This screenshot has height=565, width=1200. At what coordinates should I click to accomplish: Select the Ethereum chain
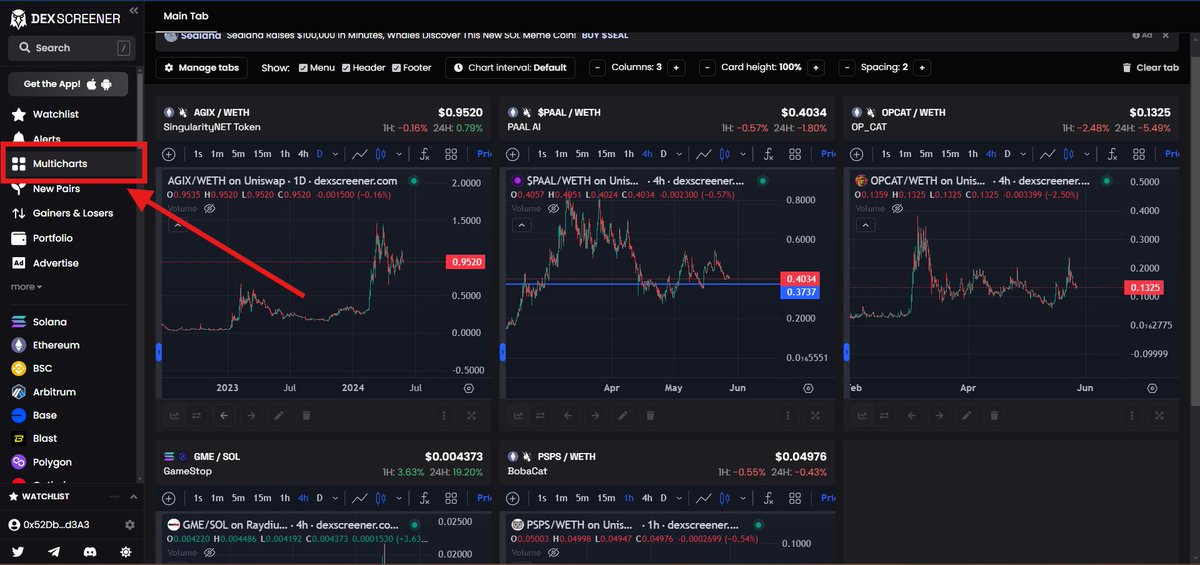(55, 345)
